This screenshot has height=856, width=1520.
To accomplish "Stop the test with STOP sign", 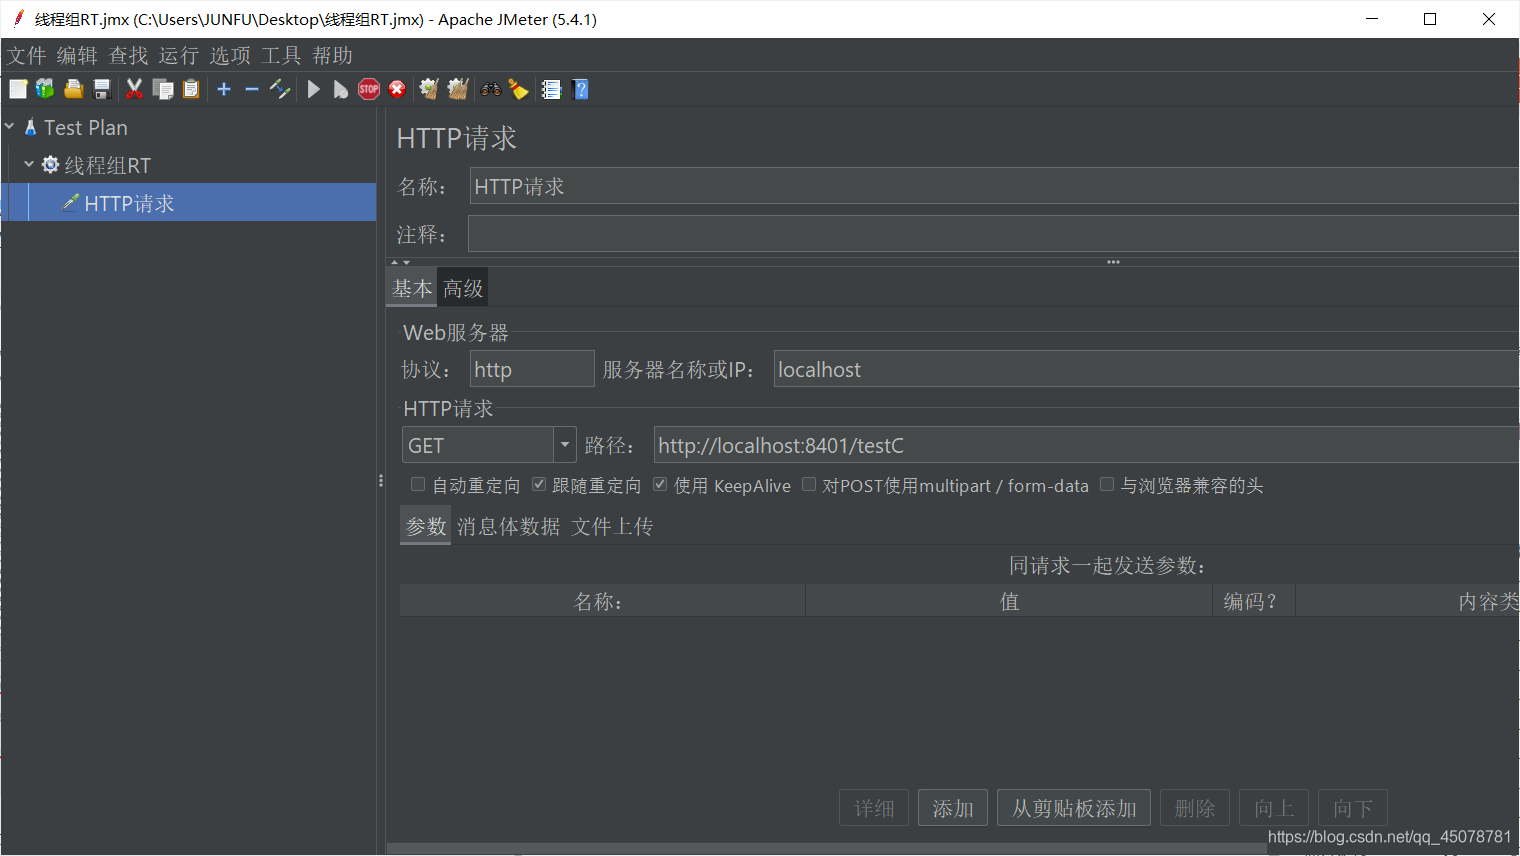I will pyautogui.click(x=369, y=89).
